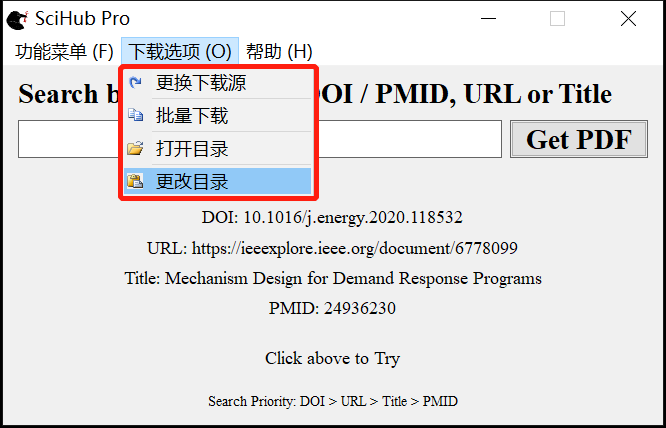The height and width of the screenshot is (428, 666).
Task: Click the refresh icon beside 更换下载源
Action: pos(135,82)
